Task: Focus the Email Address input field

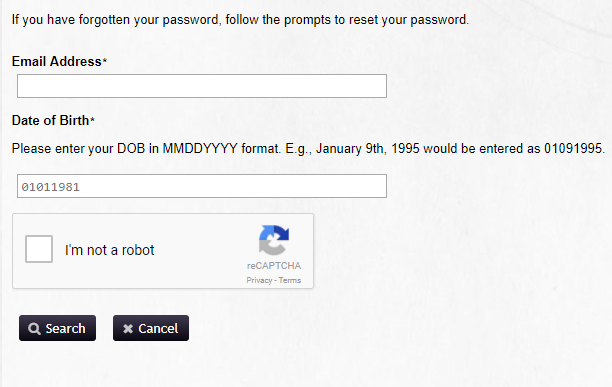Action: point(202,86)
